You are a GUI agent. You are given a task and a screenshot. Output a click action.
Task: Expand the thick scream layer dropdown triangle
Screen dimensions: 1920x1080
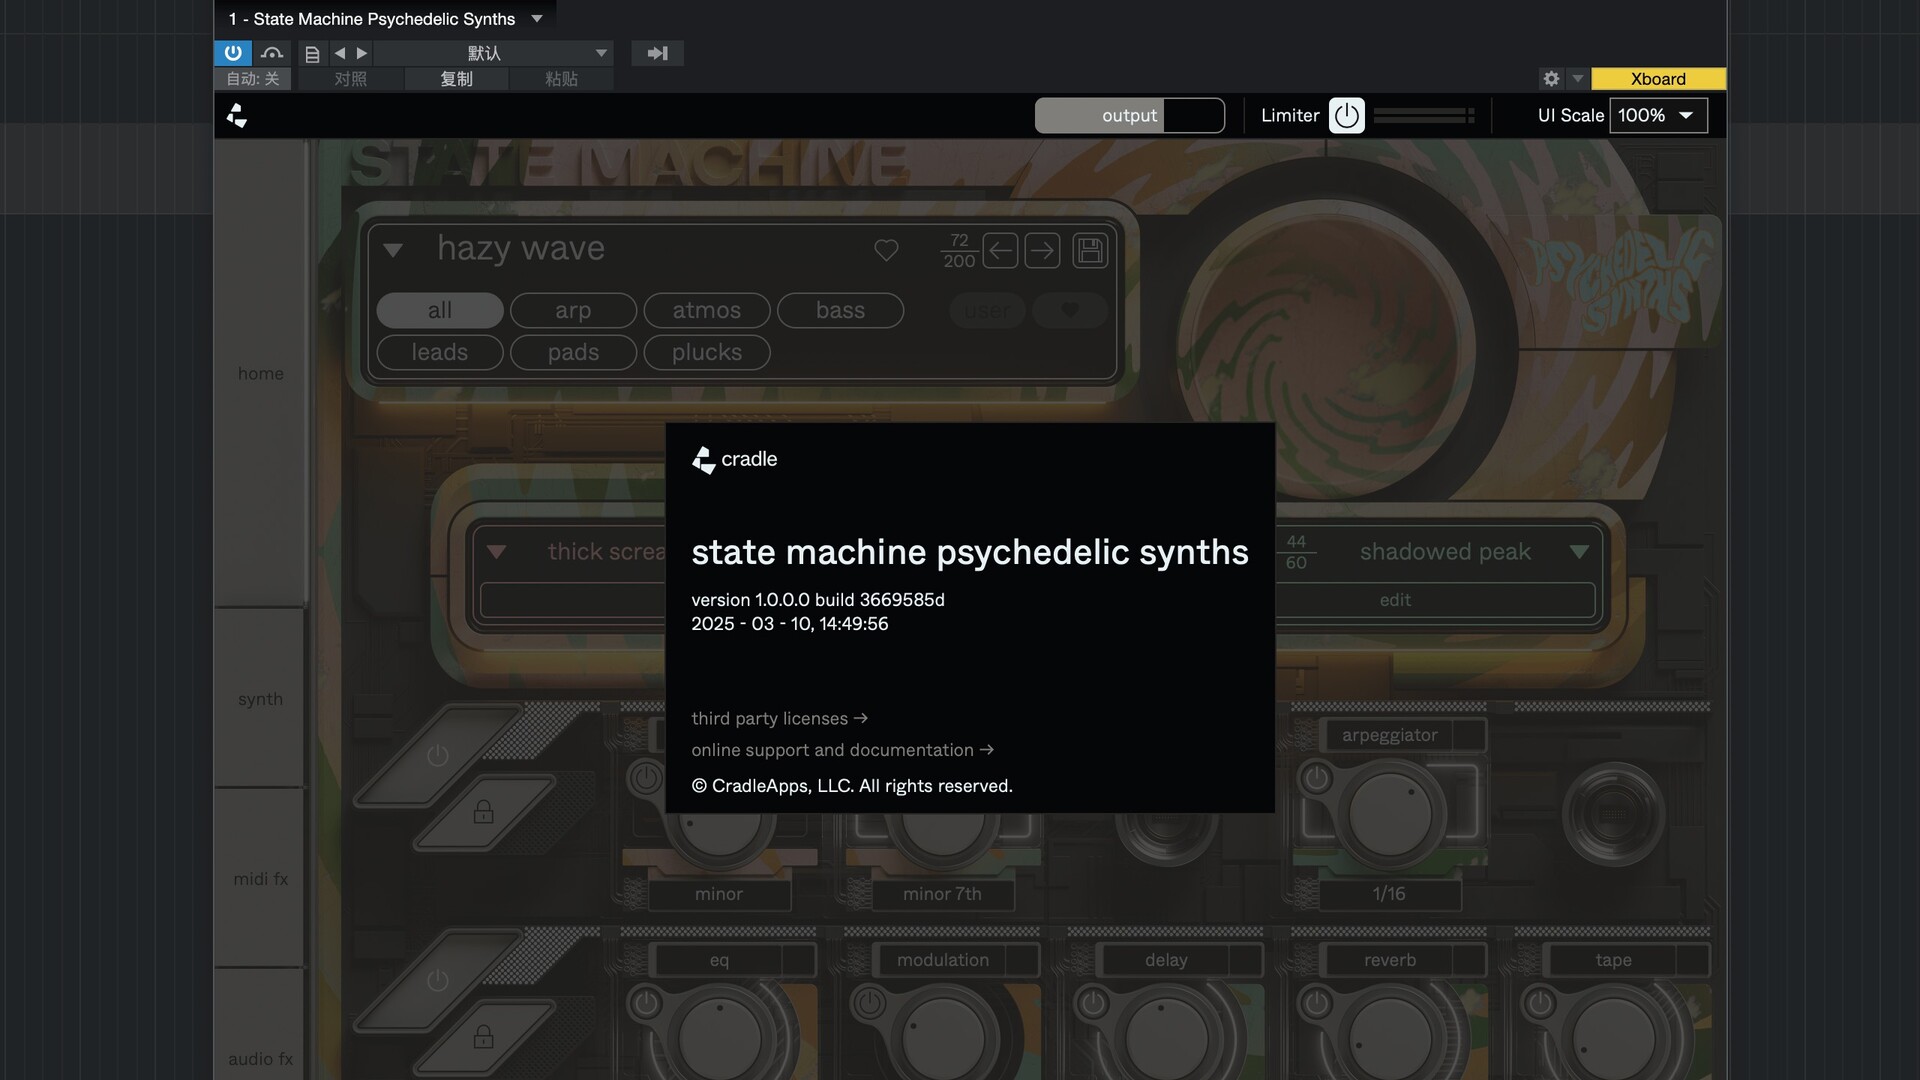pyautogui.click(x=496, y=552)
